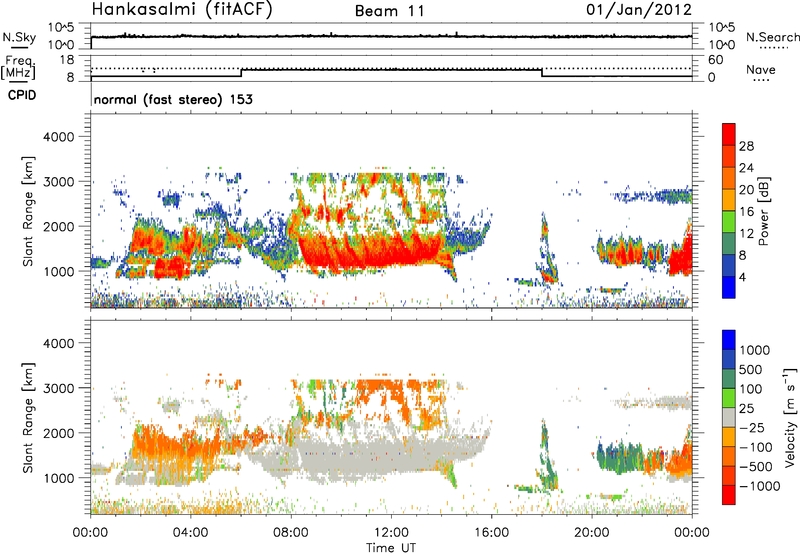The height and width of the screenshot is (554, 800).
Task: Click the 'Power [dB]' colorbar label
Action: [x=763, y=211]
